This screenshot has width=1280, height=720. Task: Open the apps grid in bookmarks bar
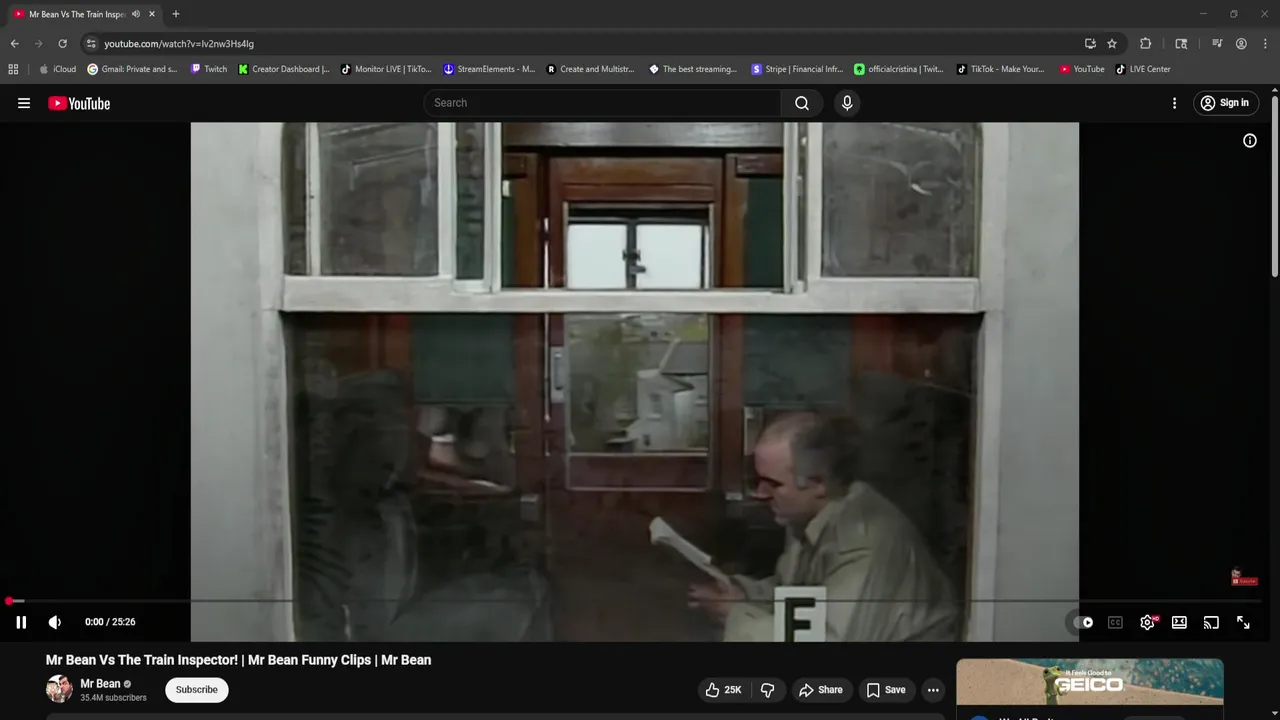coord(13,69)
